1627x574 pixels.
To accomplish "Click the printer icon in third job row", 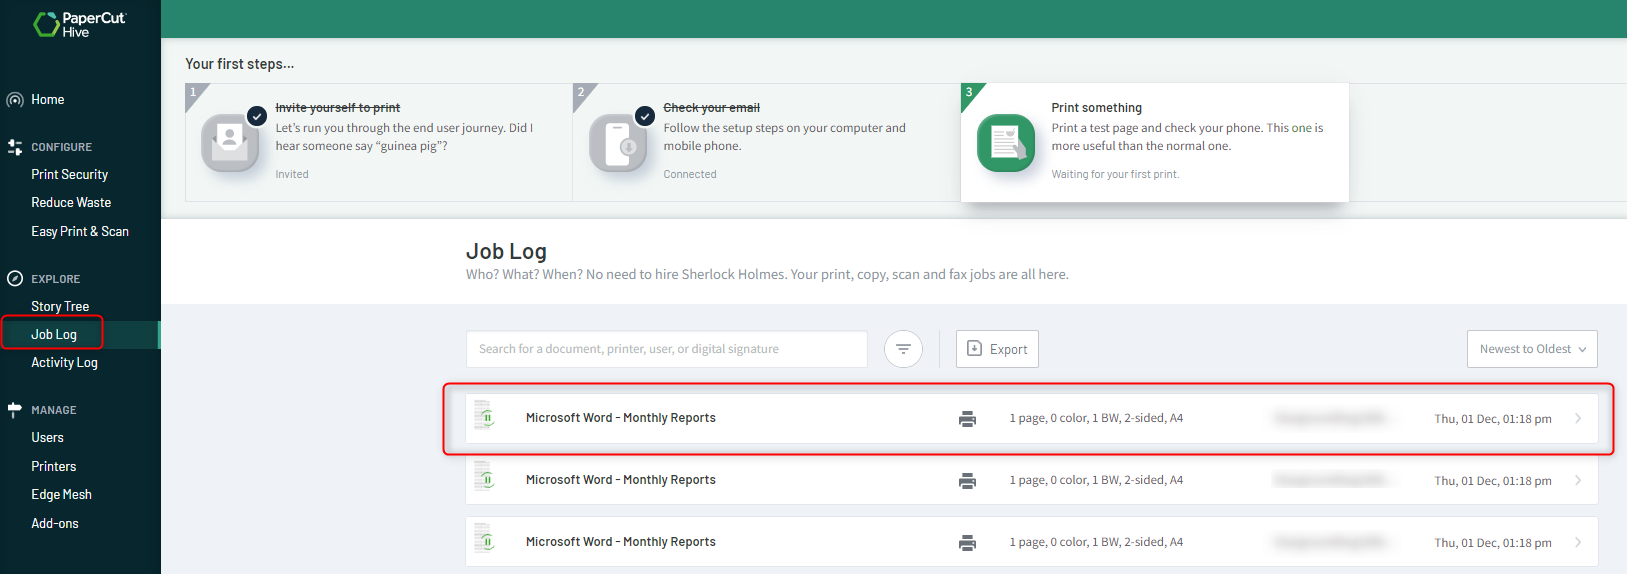I will (x=967, y=543).
